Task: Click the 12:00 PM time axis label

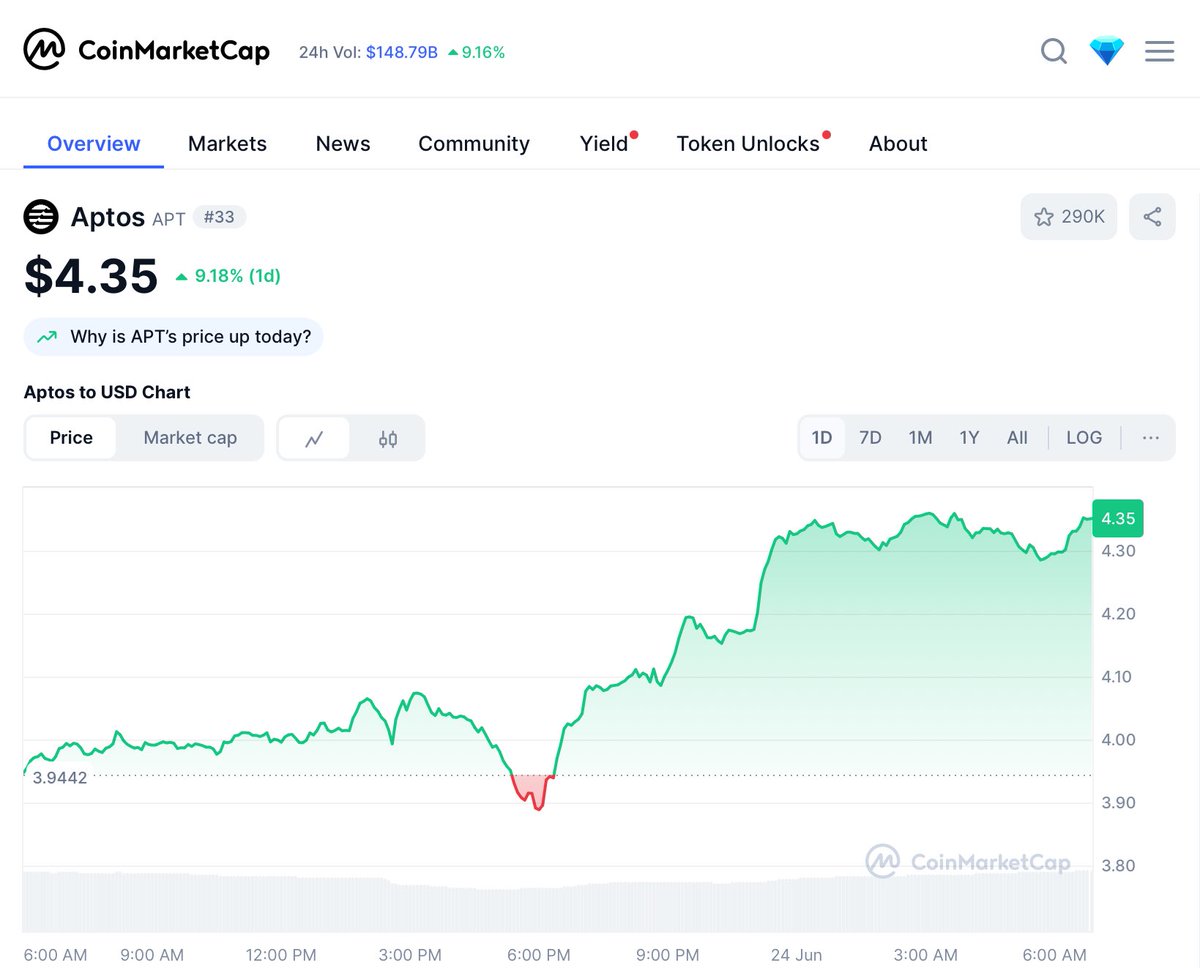Action: click(281, 955)
